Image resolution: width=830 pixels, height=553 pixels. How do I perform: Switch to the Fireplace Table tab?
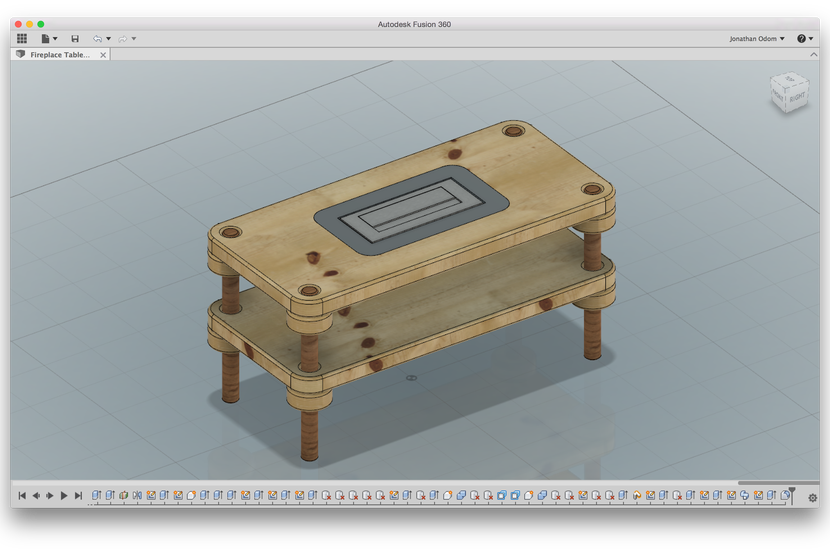59,55
